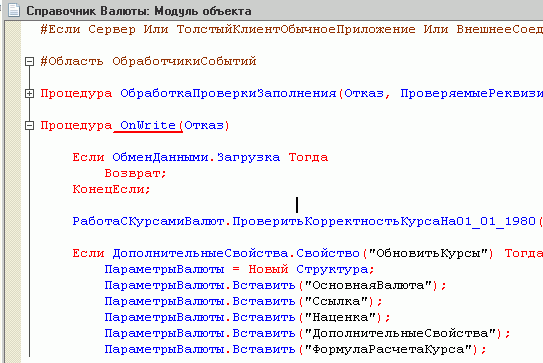Click the "Наценка" string literal
The image size is (543, 363).
(340, 317)
